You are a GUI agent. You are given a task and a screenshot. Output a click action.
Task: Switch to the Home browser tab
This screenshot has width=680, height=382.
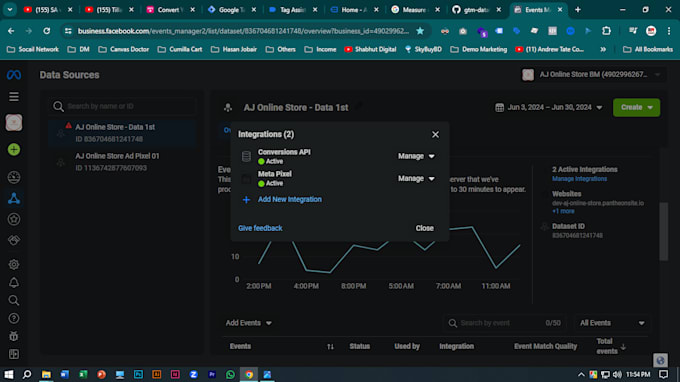pos(353,10)
